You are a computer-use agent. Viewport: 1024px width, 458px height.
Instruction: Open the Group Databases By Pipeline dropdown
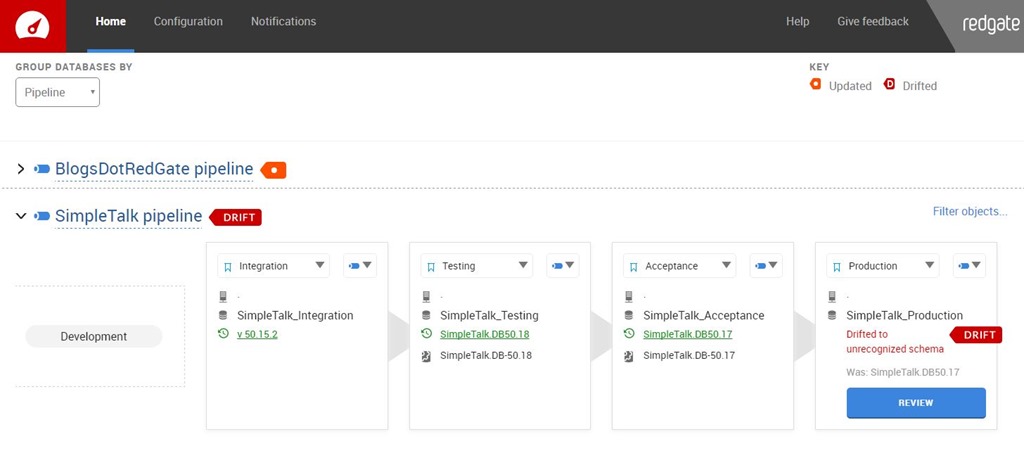[57, 92]
